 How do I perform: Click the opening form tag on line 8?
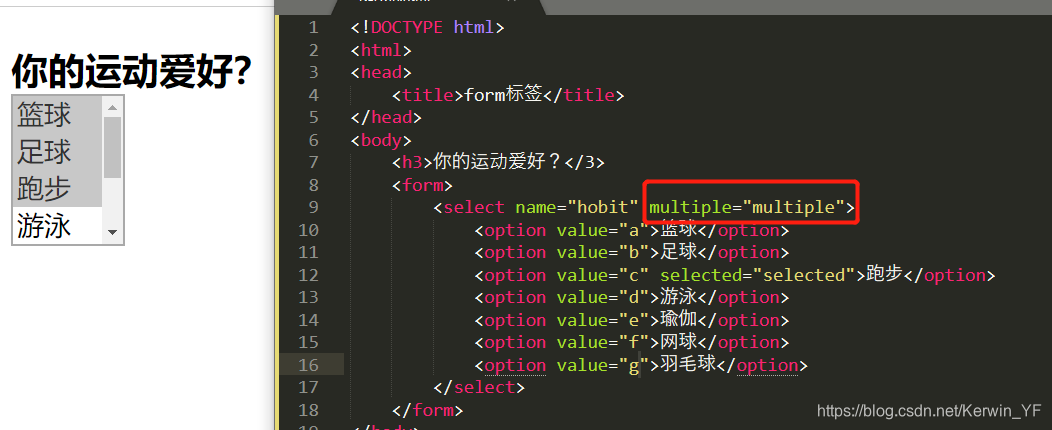[423, 185]
